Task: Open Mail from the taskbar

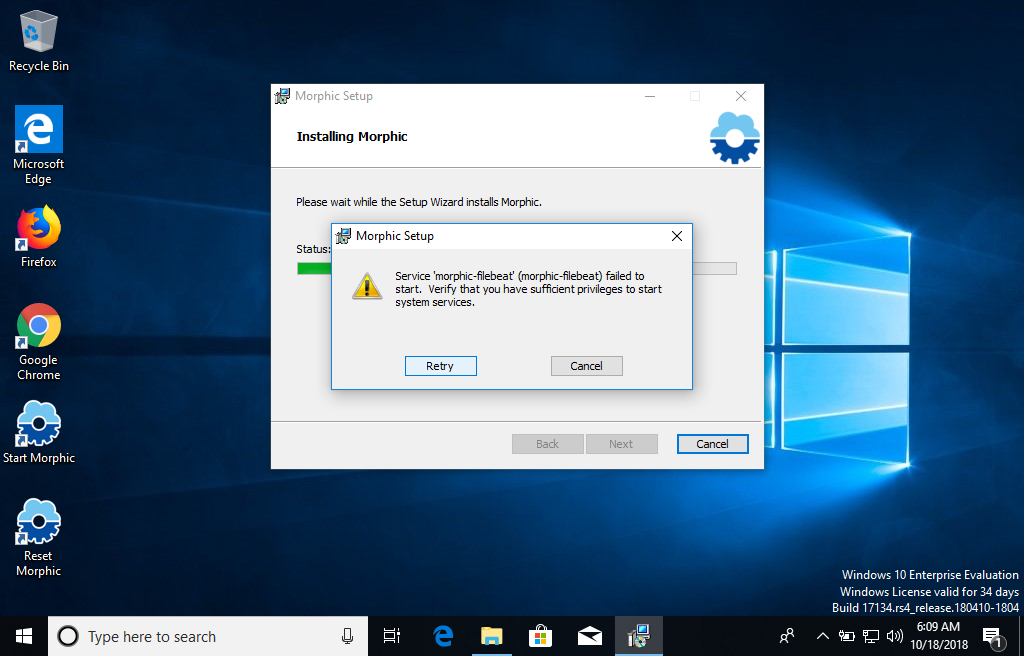Action: coord(590,636)
